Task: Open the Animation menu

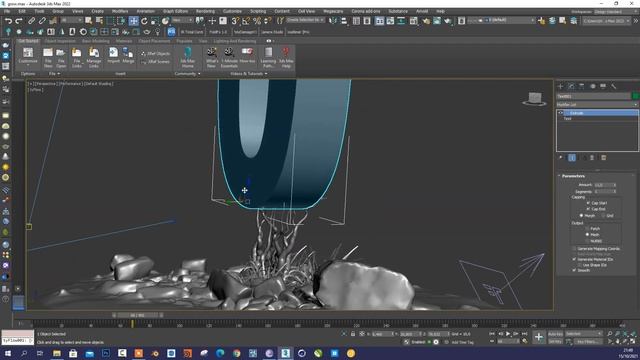Action: [145, 11]
